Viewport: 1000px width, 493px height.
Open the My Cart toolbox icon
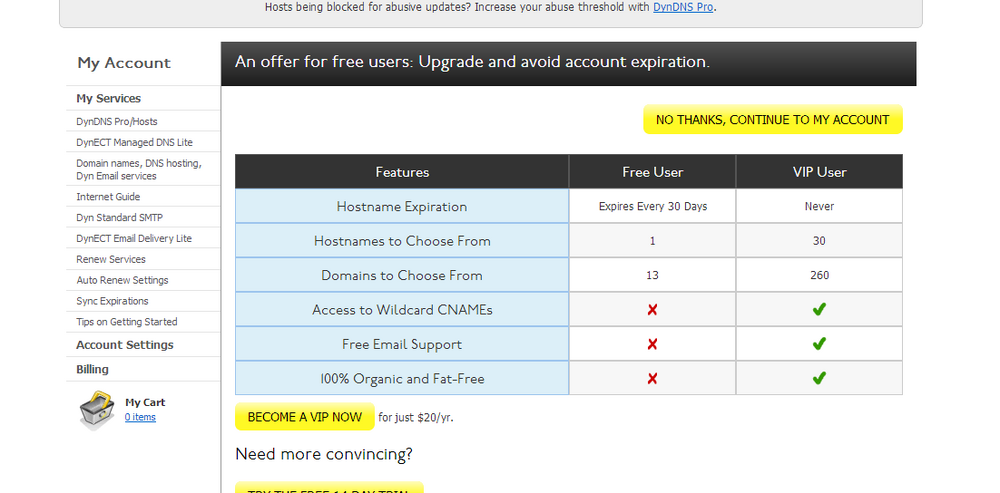coord(97,410)
